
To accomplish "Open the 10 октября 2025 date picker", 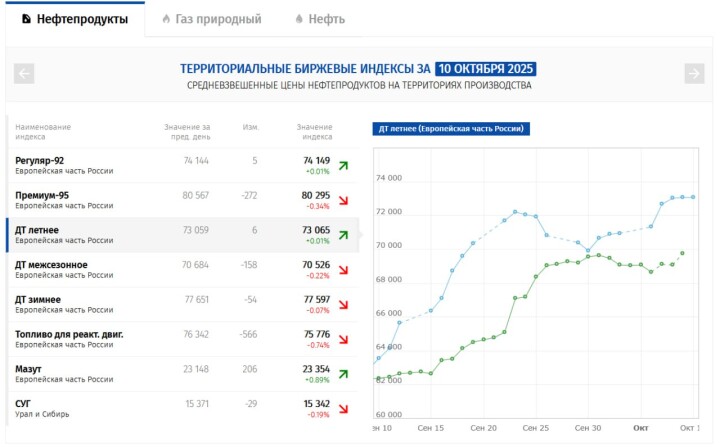I will pos(485,69).
